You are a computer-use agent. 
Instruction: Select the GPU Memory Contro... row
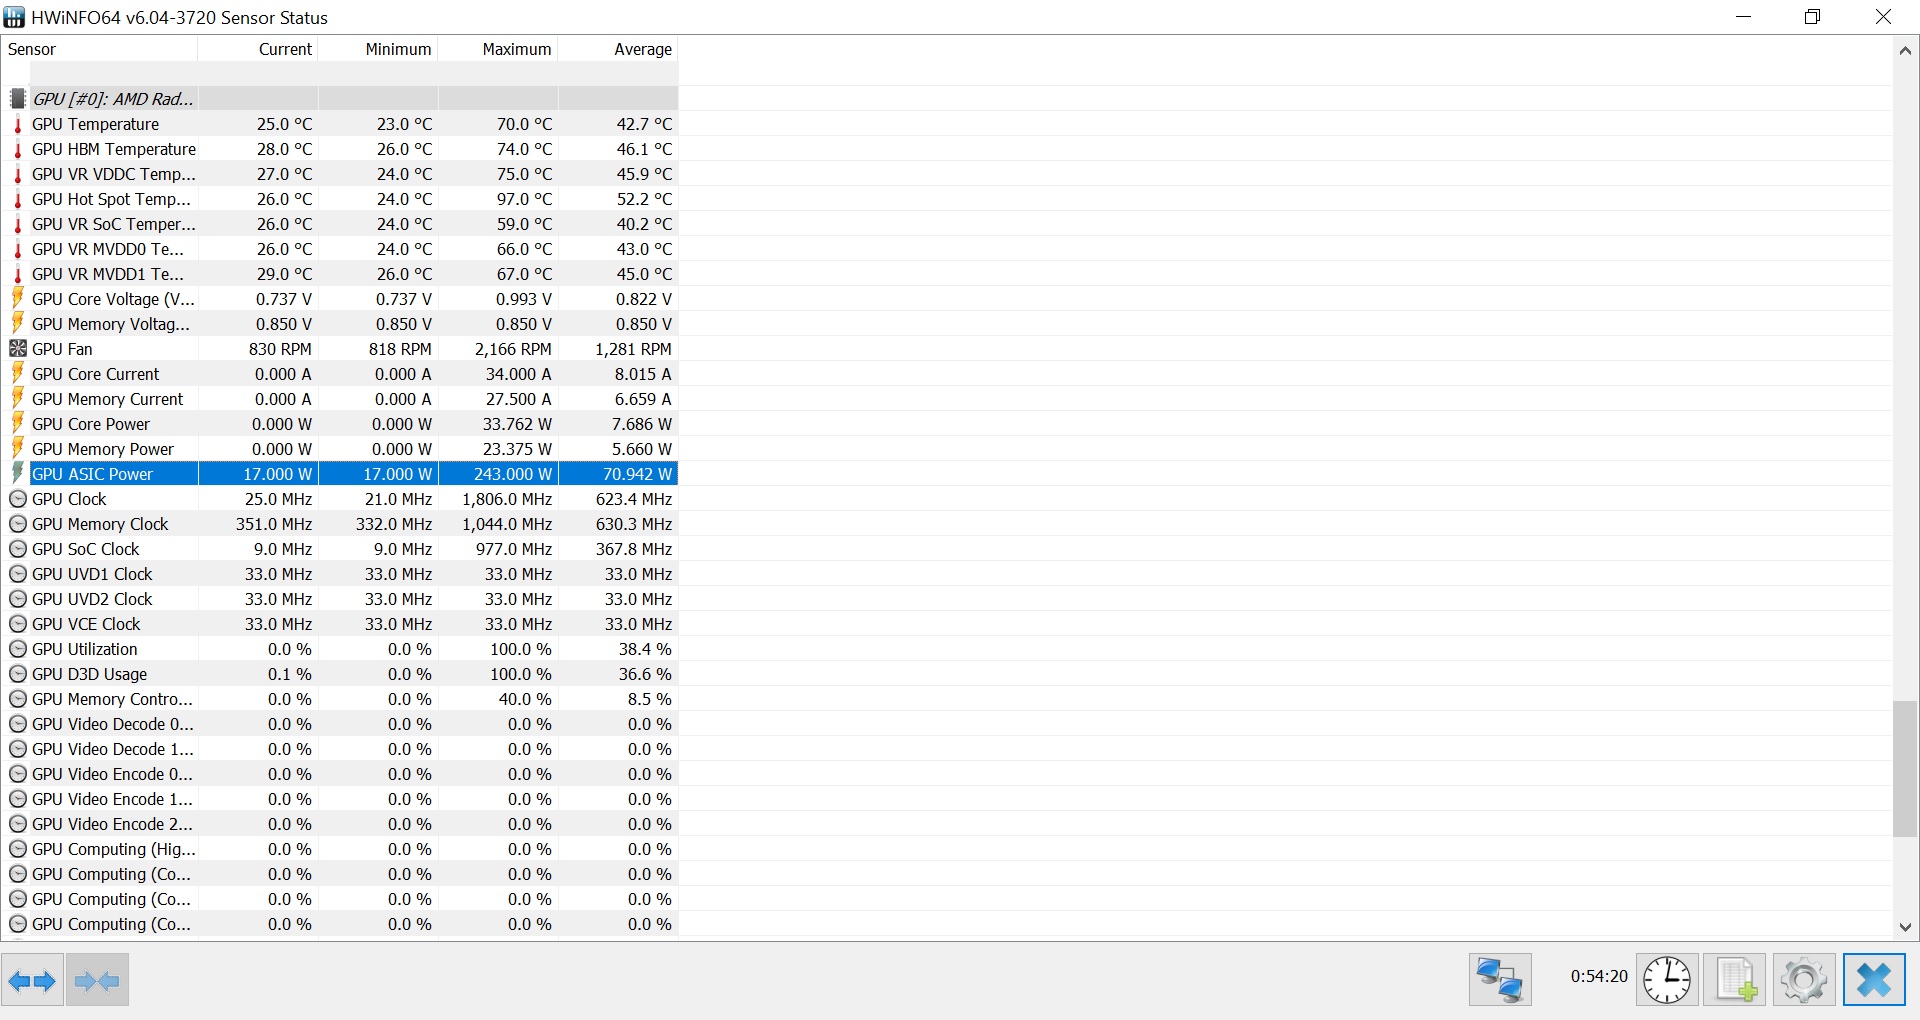(x=340, y=699)
